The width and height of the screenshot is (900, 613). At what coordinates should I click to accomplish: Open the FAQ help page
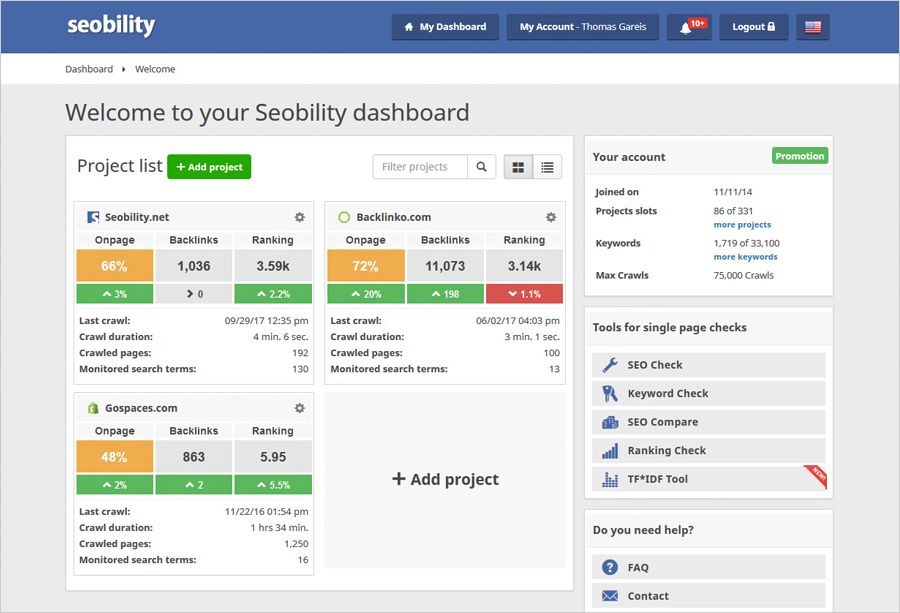pyautogui.click(x=709, y=568)
